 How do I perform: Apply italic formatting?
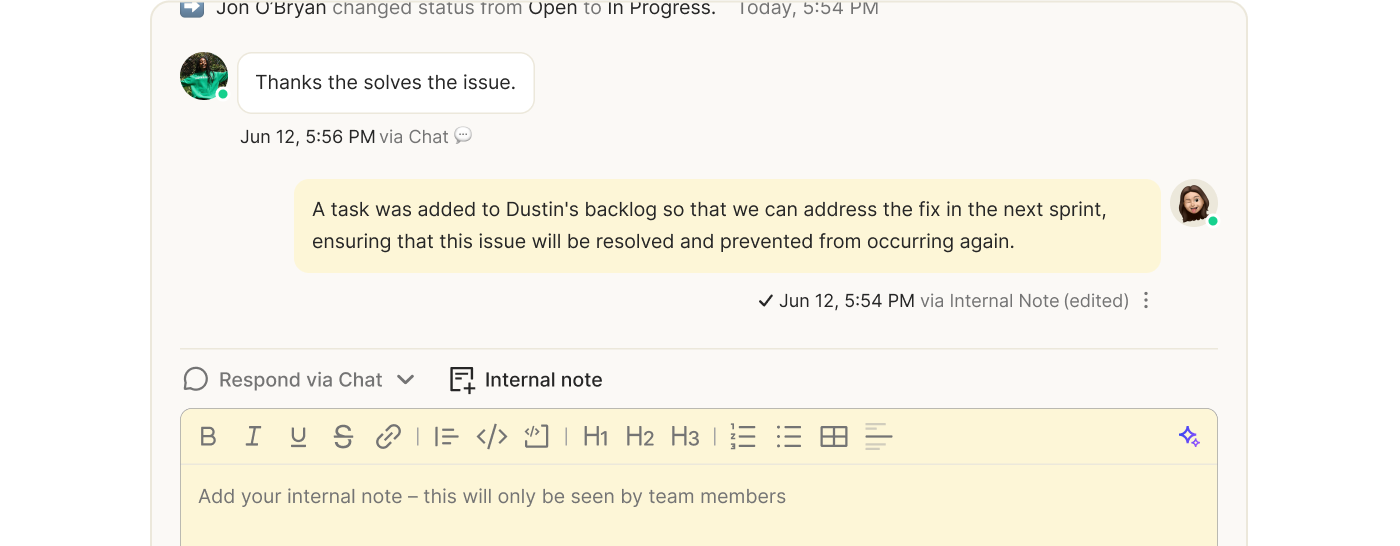[x=253, y=436]
